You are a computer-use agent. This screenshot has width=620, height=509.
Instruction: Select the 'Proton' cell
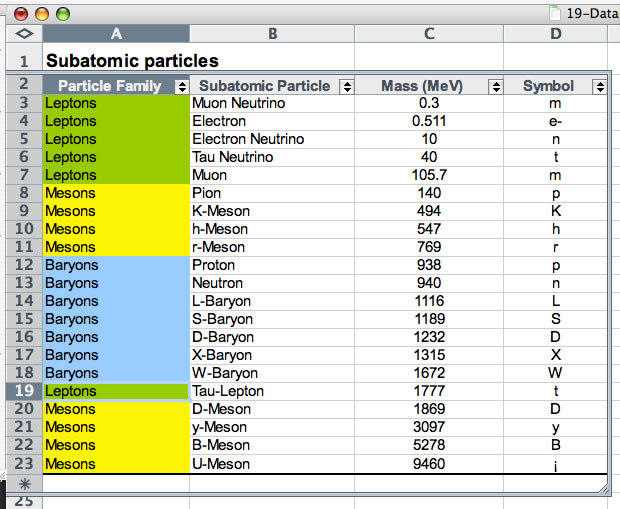pos(272,265)
